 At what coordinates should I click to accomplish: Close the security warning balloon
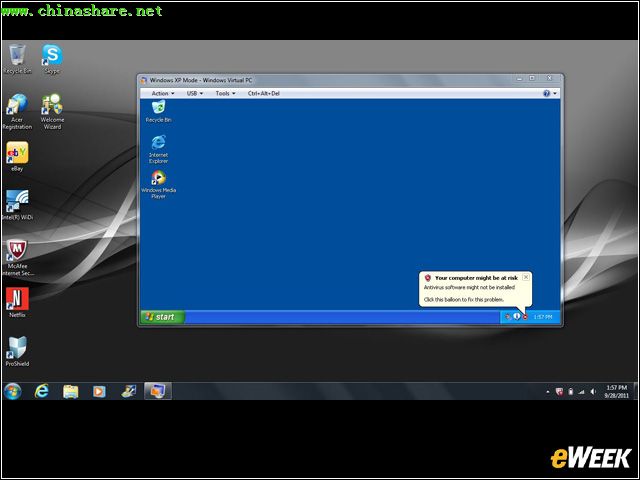(x=526, y=277)
